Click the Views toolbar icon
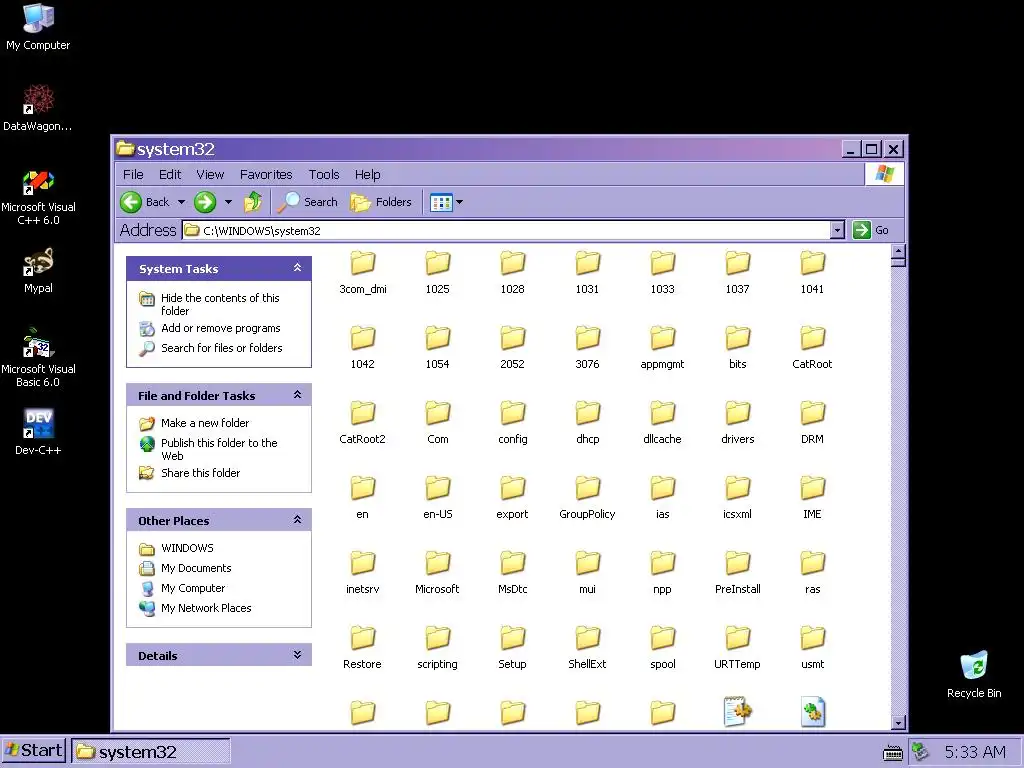This screenshot has height=768, width=1024. tap(441, 202)
